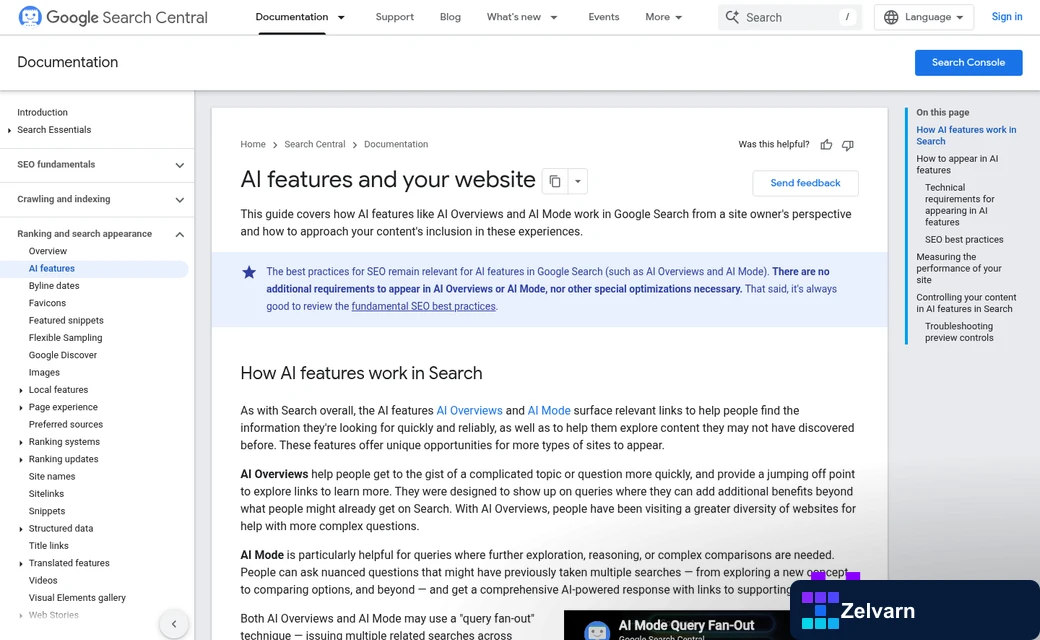Expand the Ranking updates tree arrow
1040x640 pixels.
click(x=21, y=459)
